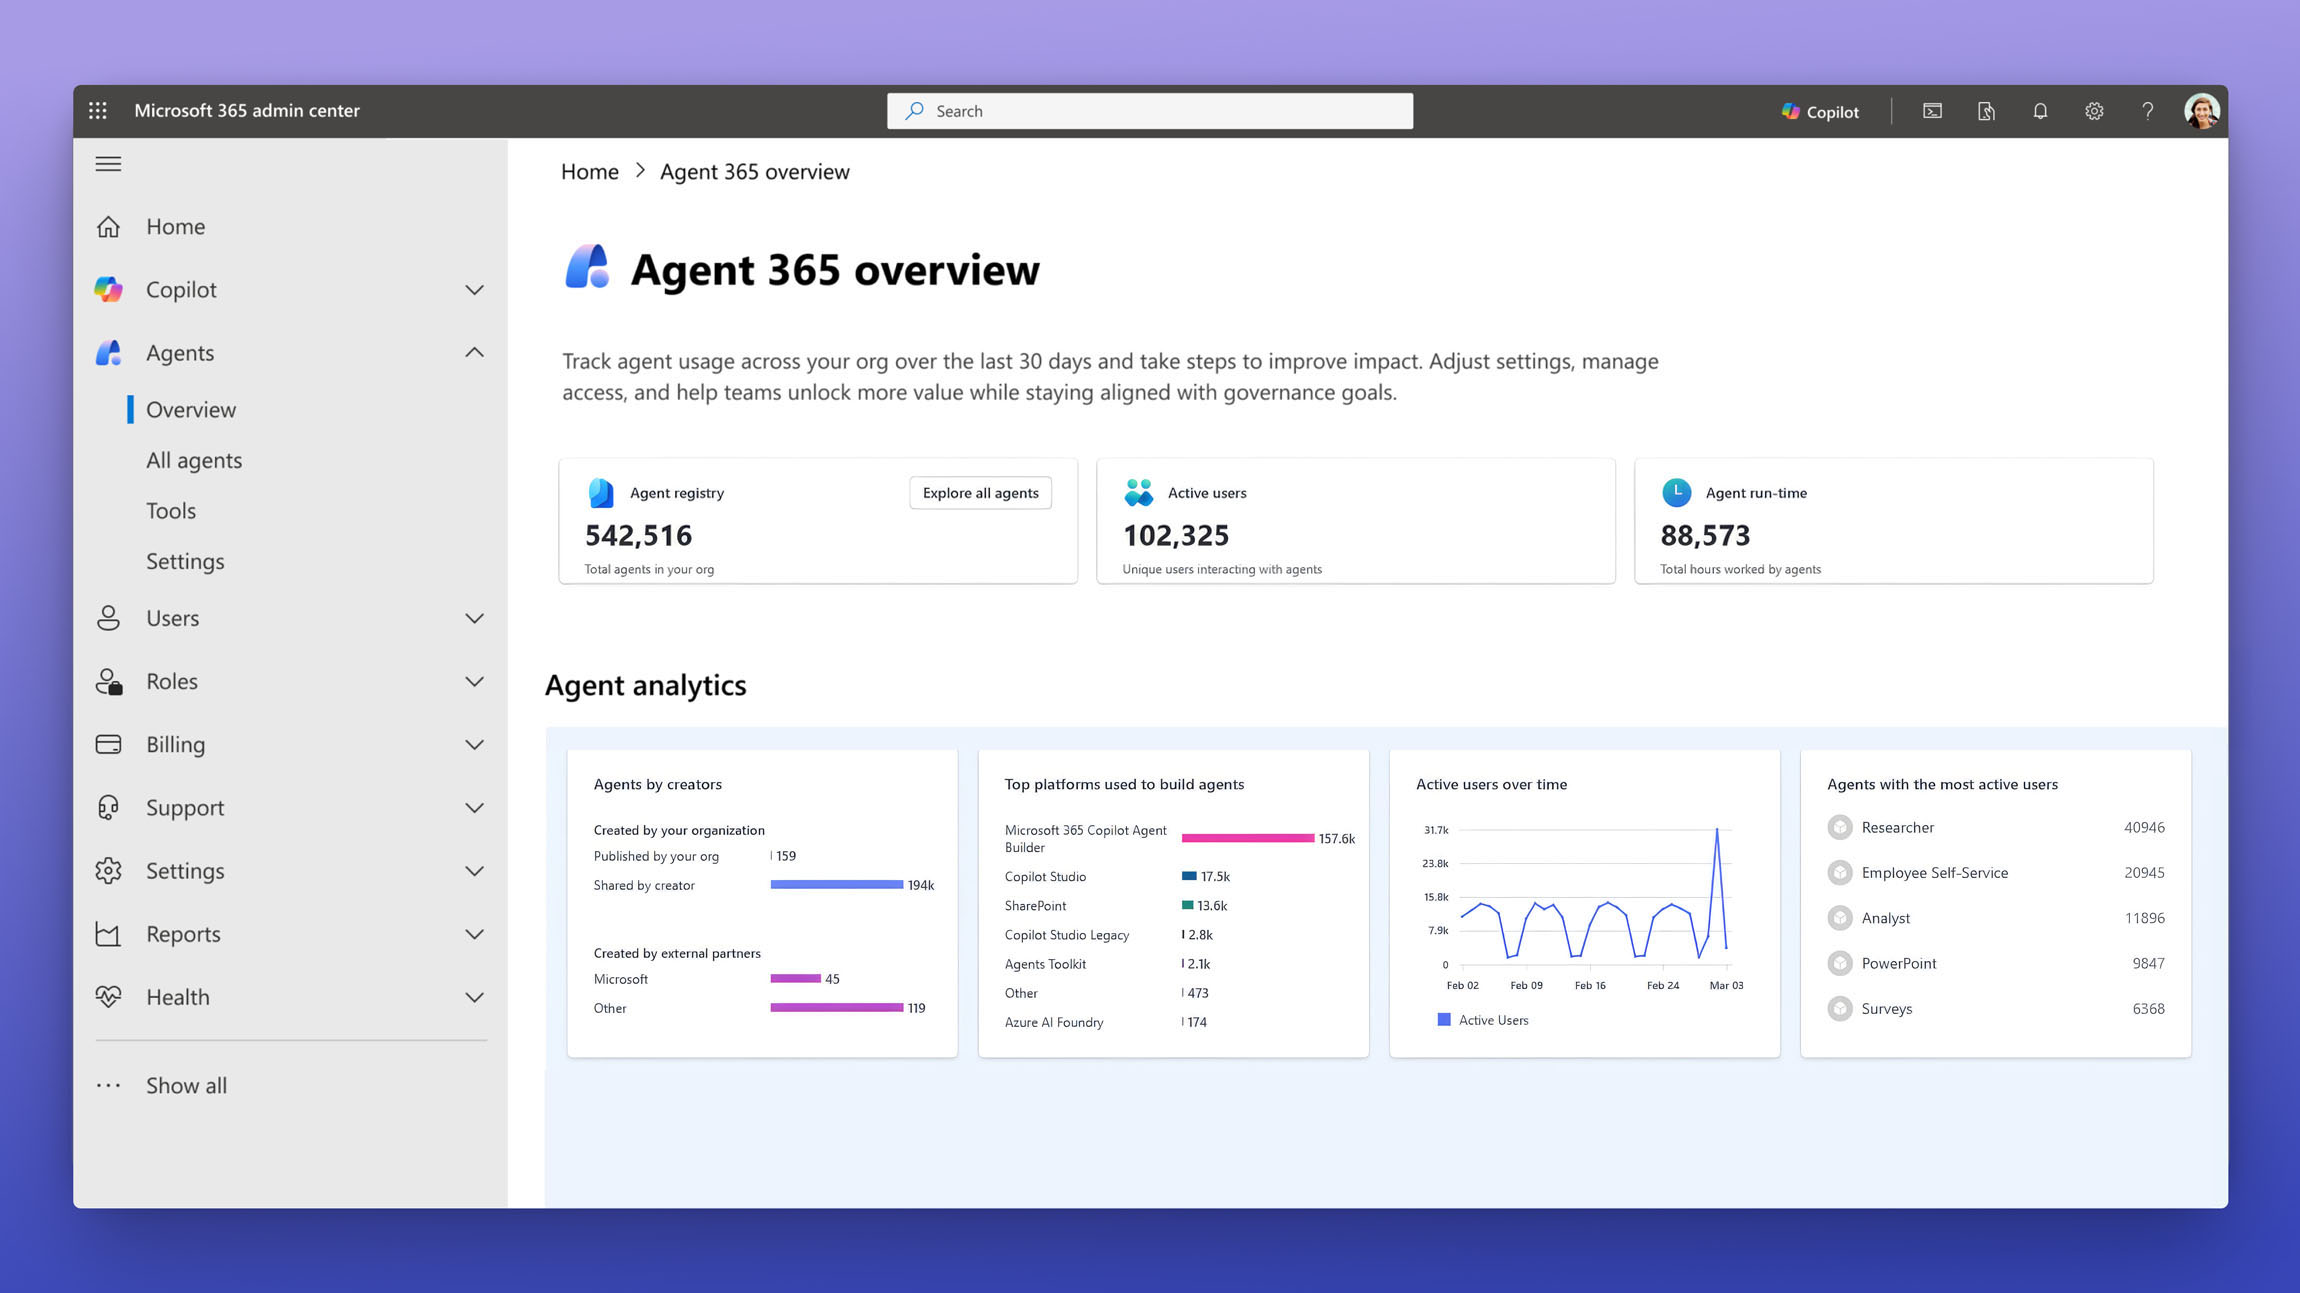The width and height of the screenshot is (2300, 1293).
Task: Select the Agents icon in the sidebar
Action: coord(108,352)
